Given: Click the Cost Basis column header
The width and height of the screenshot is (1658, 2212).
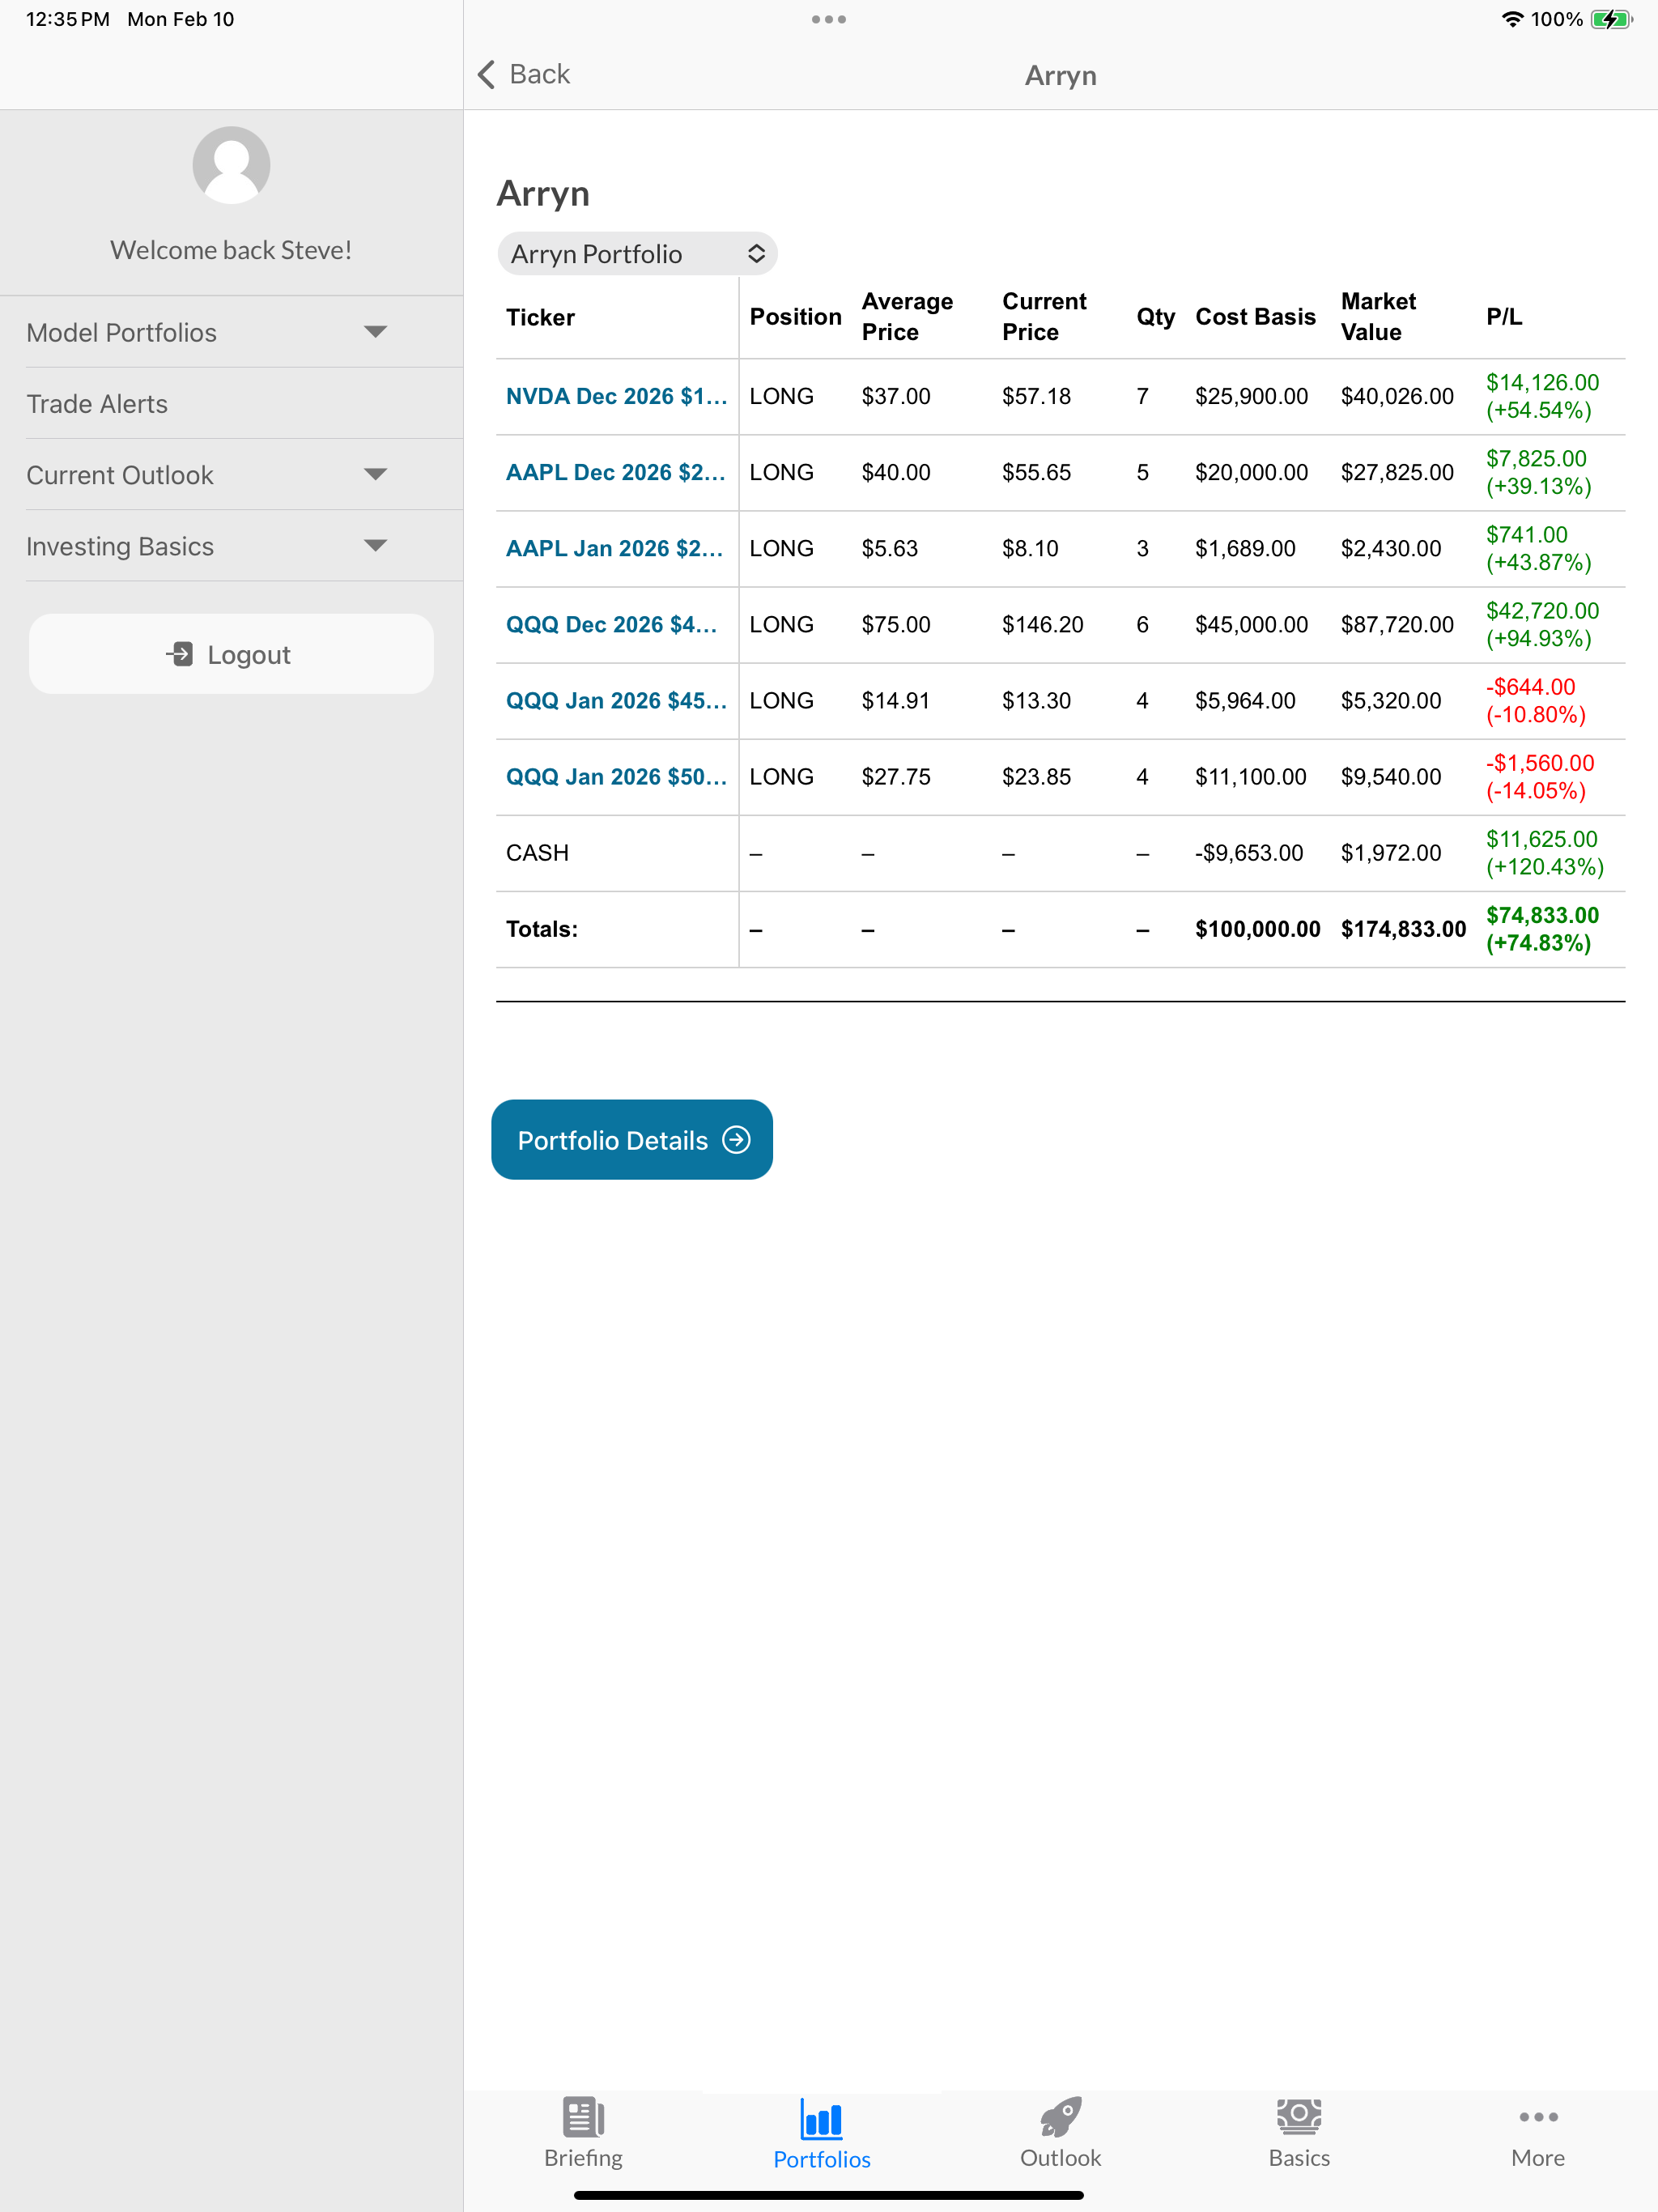Looking at the screenshot, I should tap(1255, 317).
